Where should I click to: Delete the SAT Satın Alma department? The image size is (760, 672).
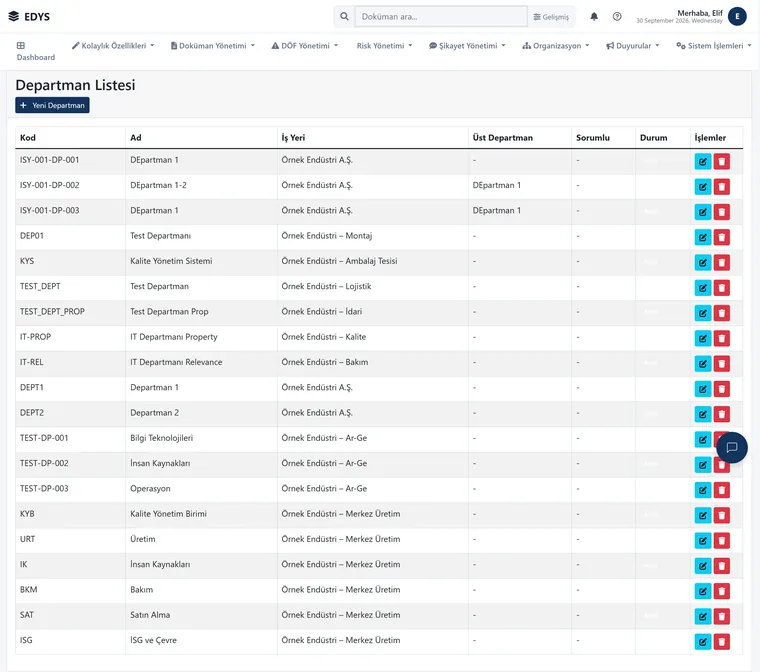click(721, 616)
